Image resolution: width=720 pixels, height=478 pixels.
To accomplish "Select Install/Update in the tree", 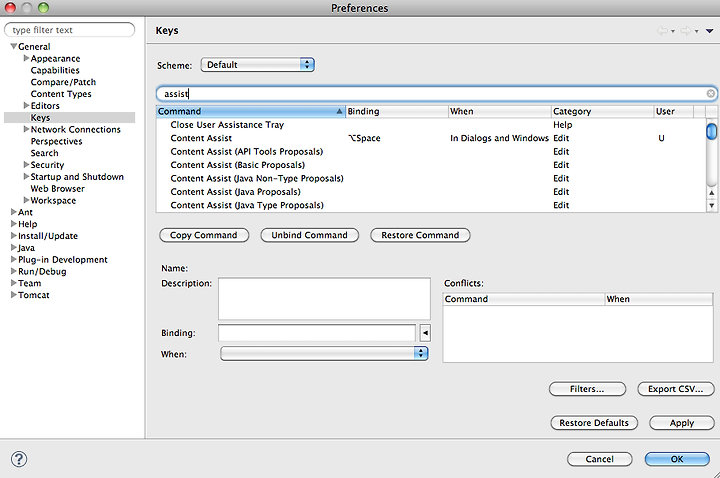I will [x=48, y=236].
